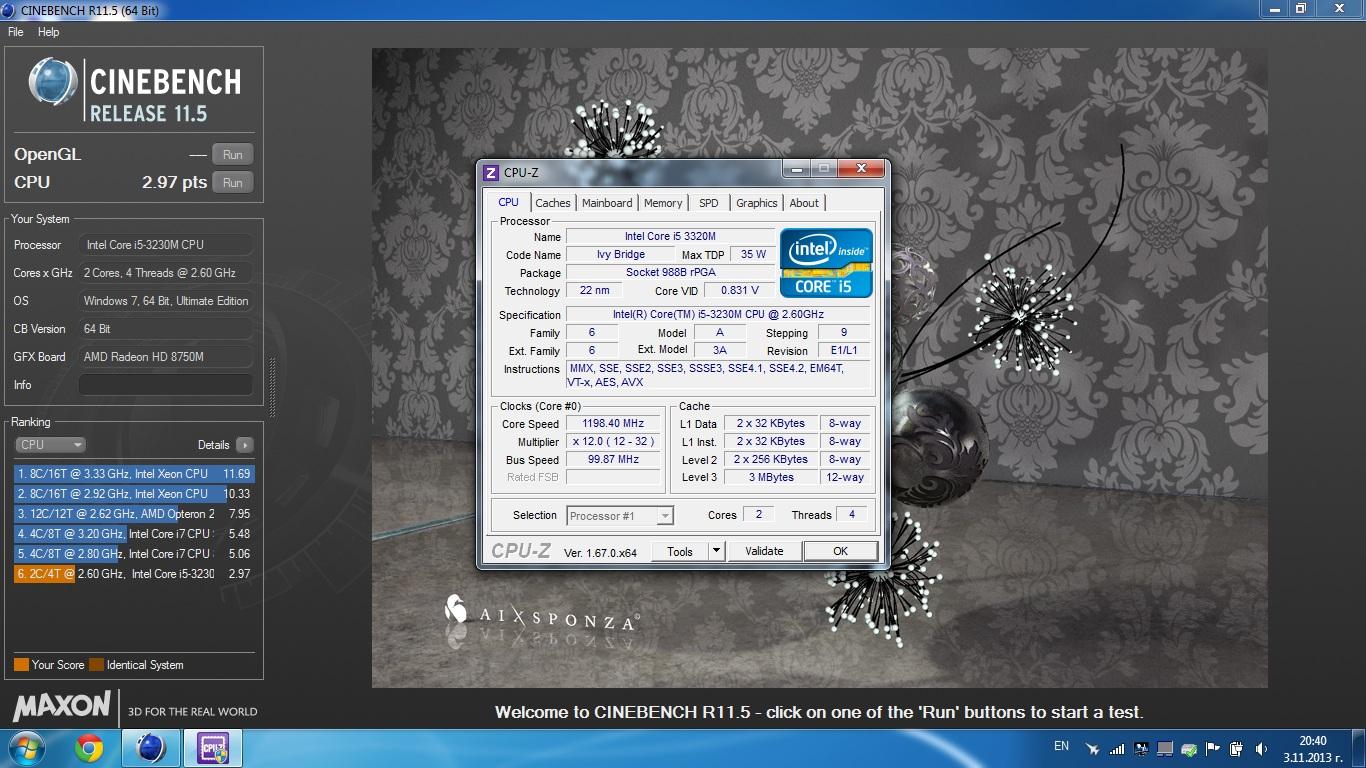This screenshot has width=1366, height=768.
Task: Open the File menu in Cinebench
Action: (x=15, y=32)
